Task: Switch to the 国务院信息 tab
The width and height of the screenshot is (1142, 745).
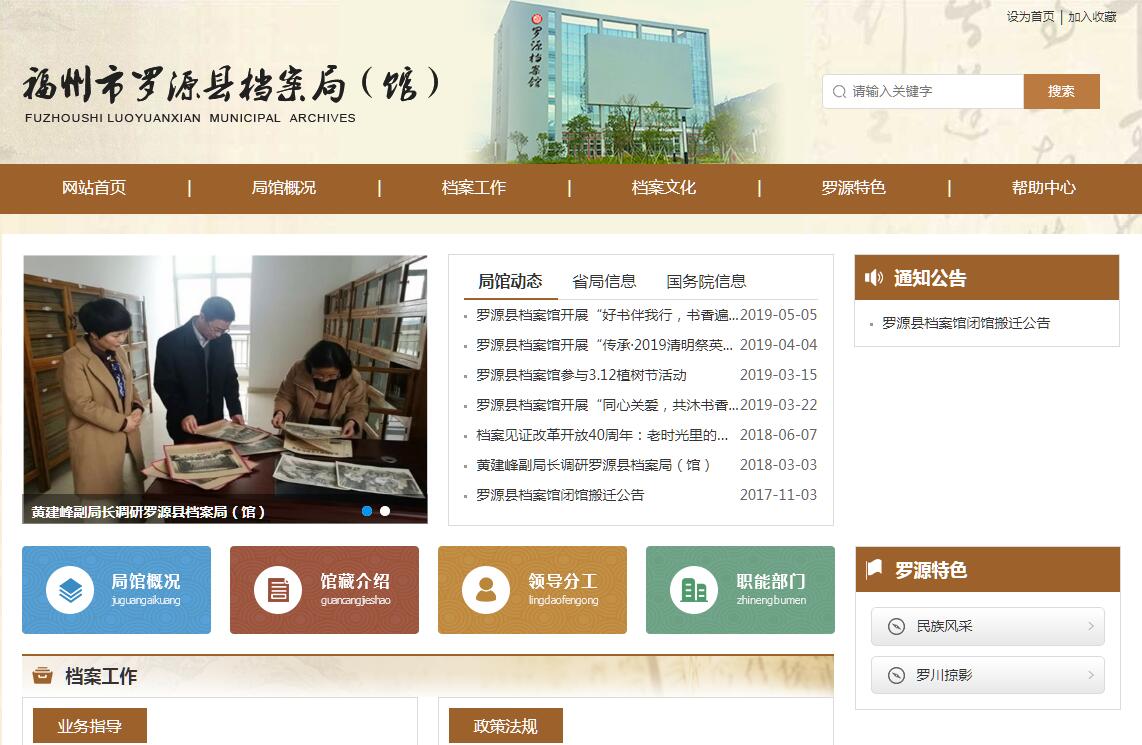Action: coord(706,281)
